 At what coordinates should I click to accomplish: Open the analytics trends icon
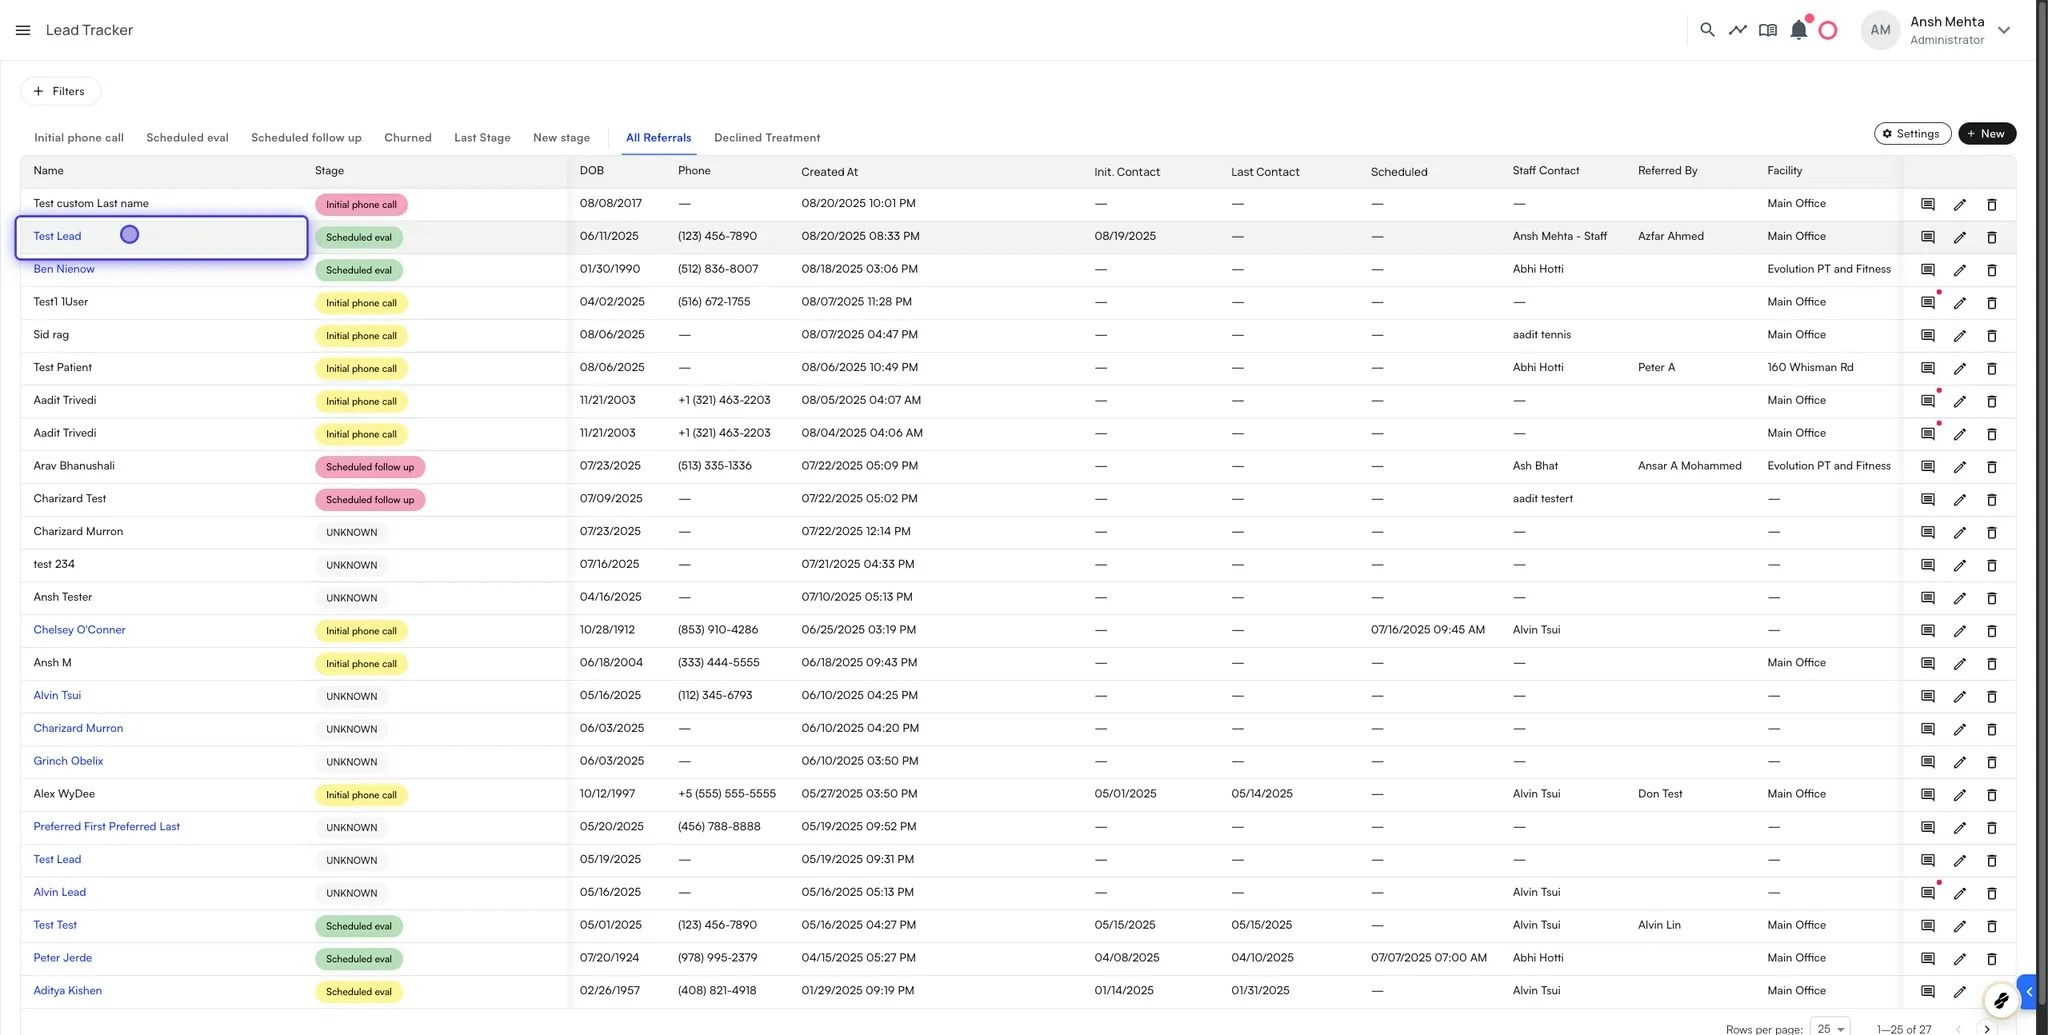(1738, 30)
